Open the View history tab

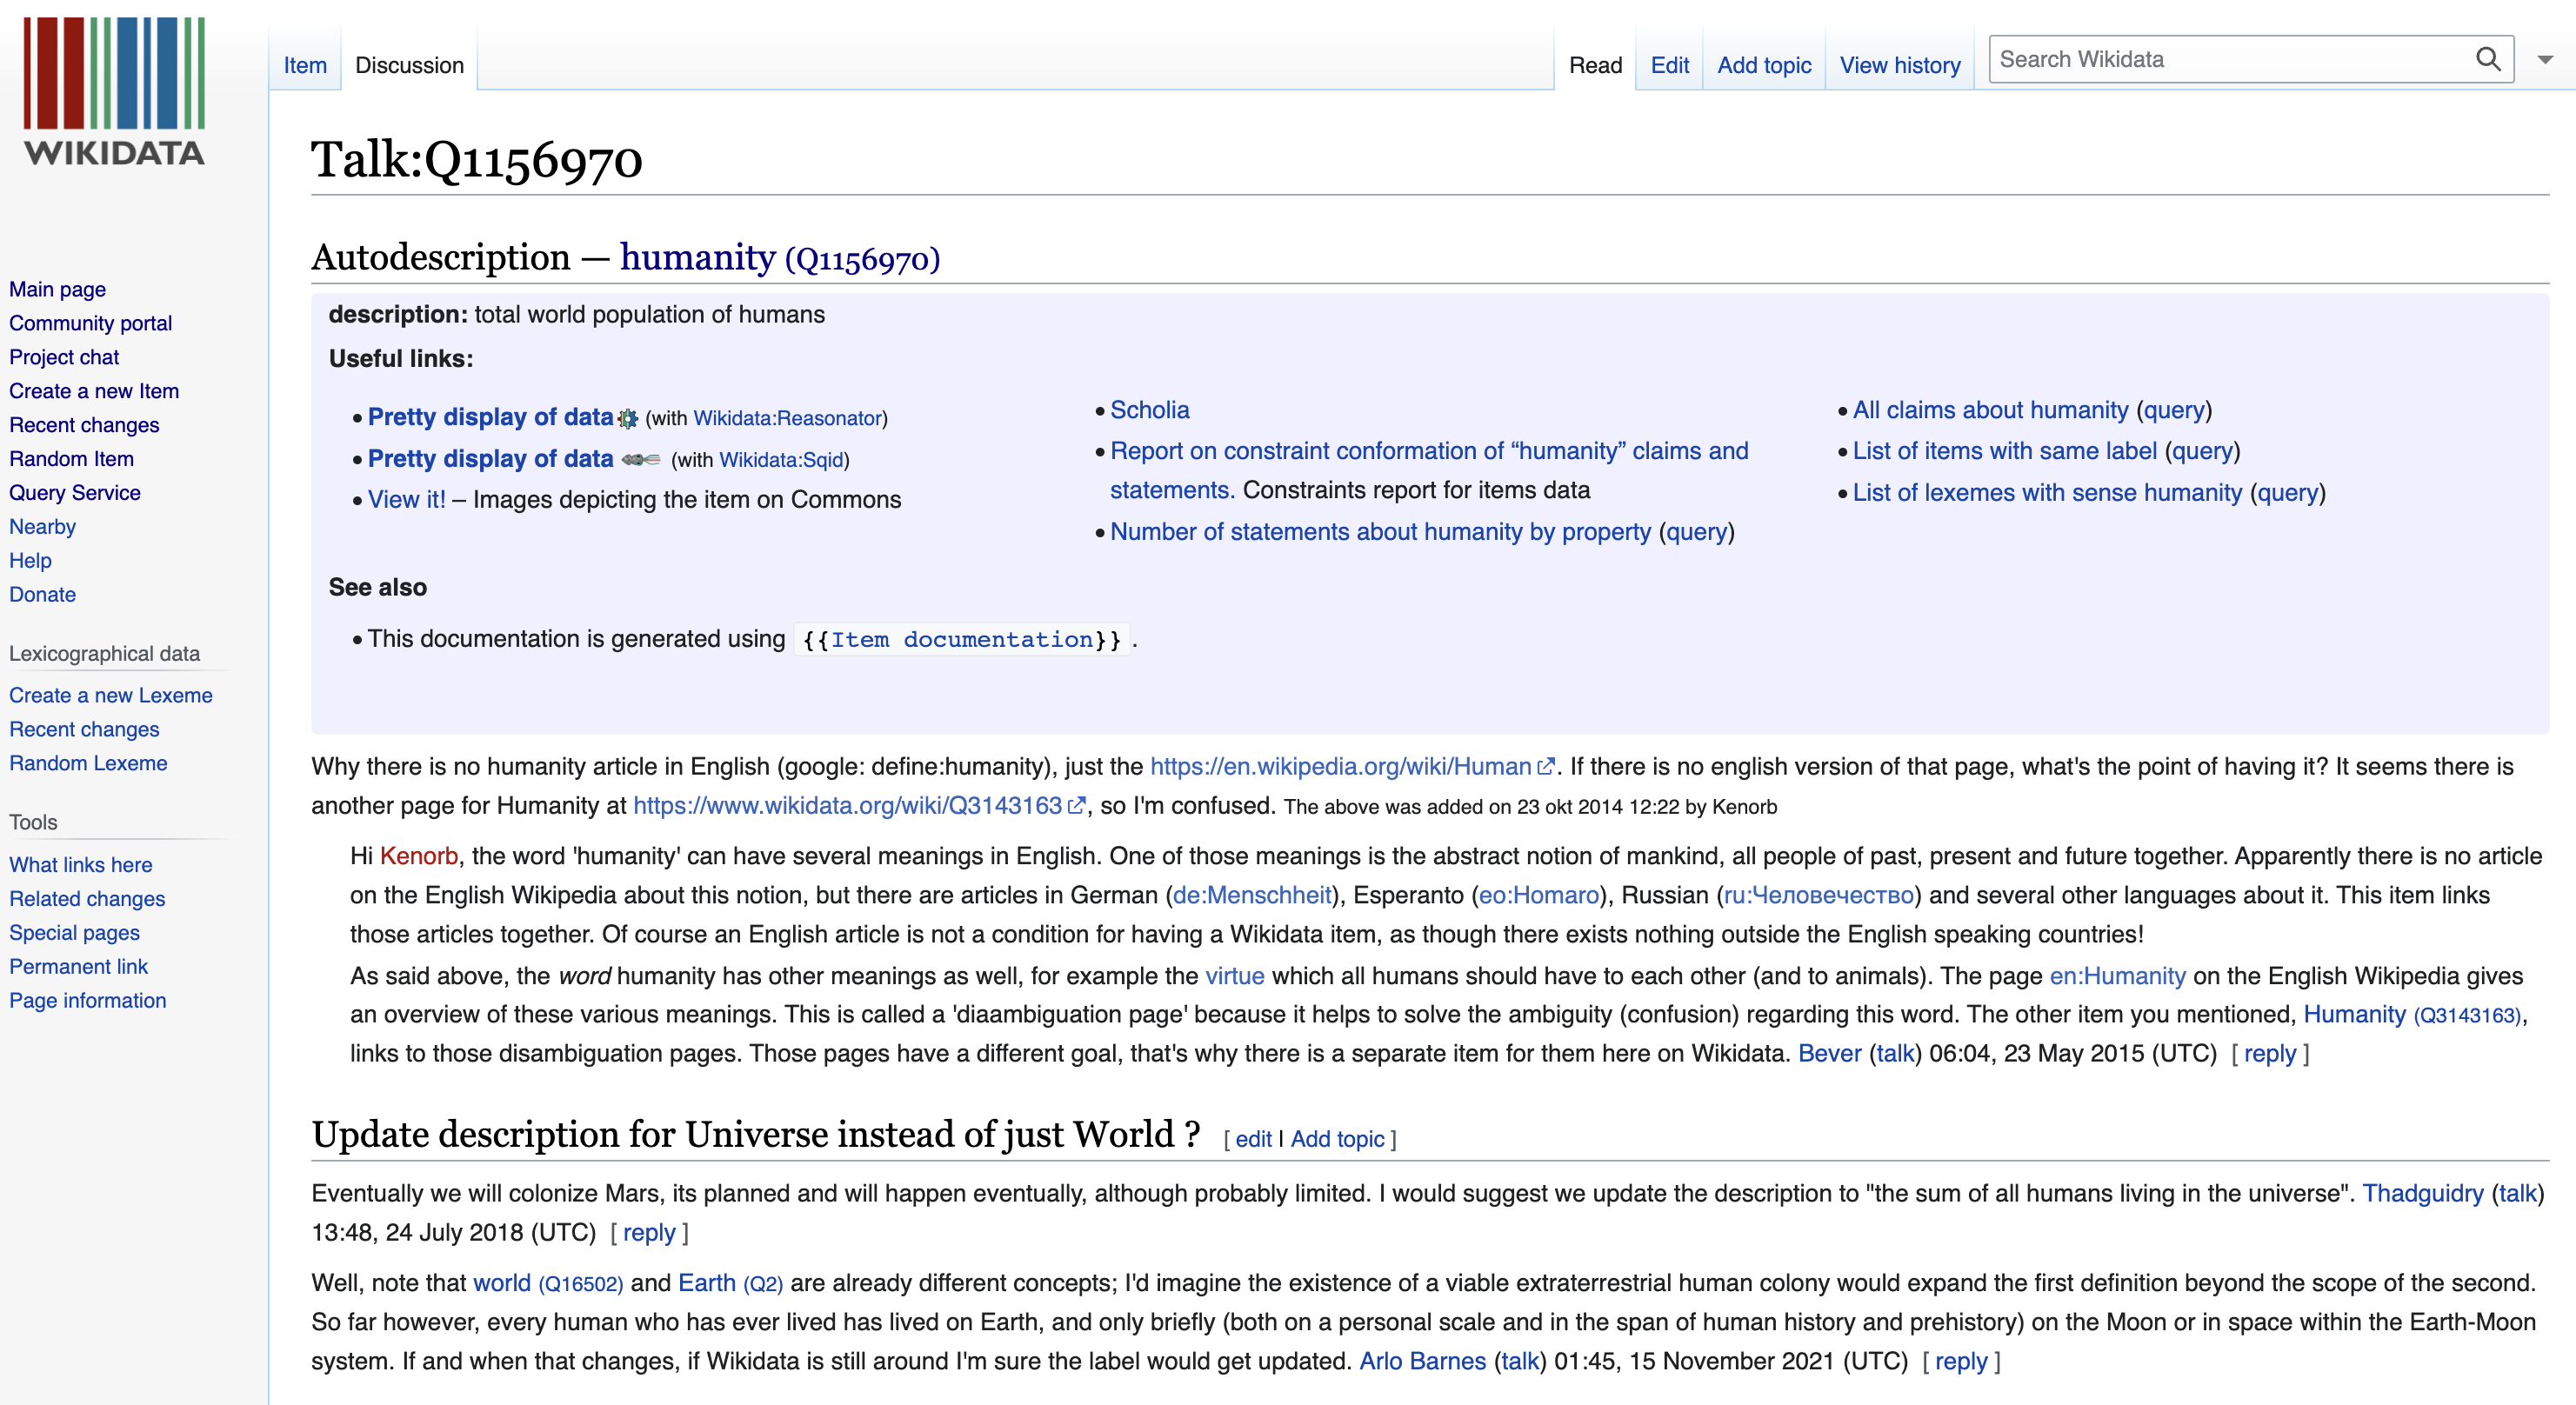tap(1899, 65)
